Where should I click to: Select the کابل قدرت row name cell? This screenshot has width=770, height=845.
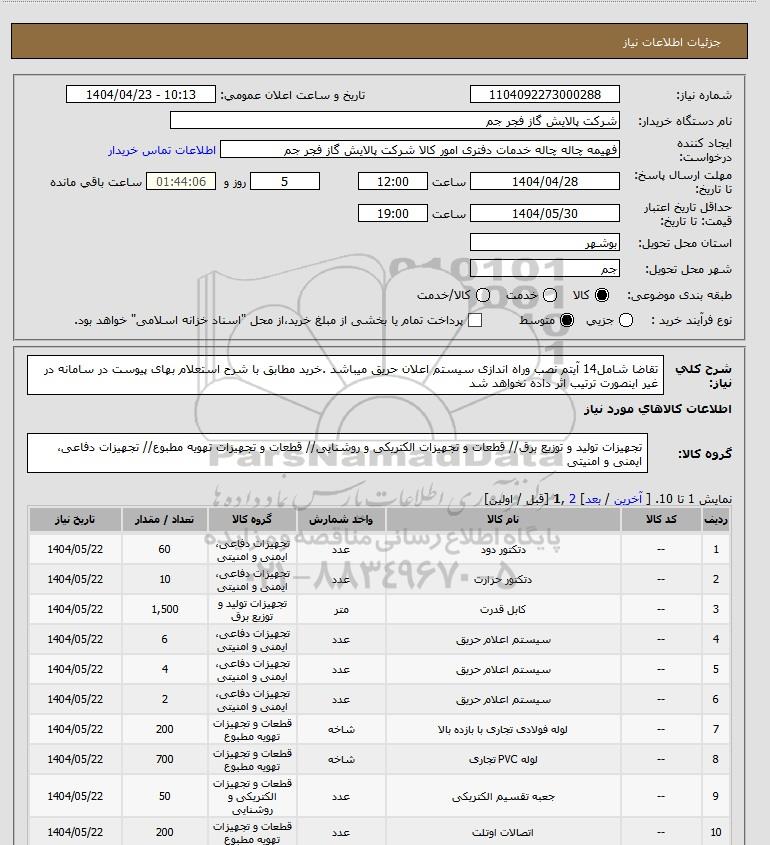coord(503,609)
